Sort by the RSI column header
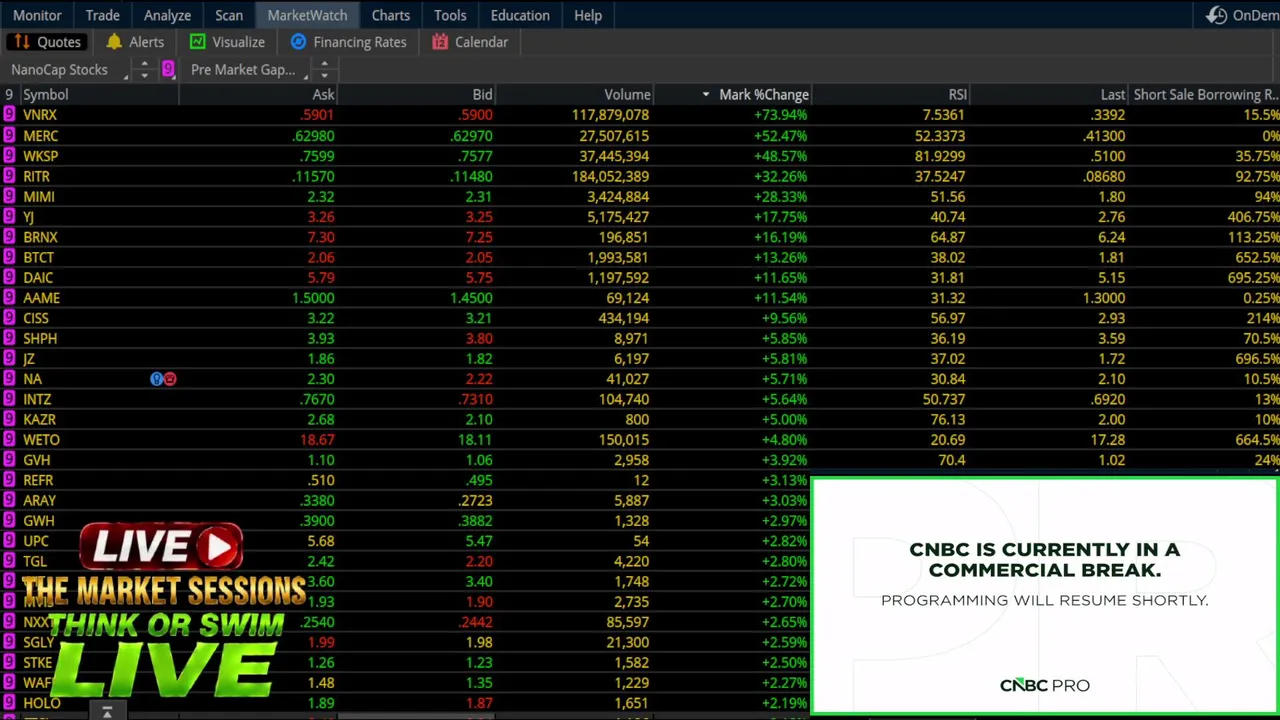The height and width of the screenshot is (720, 1280). [x=891, y=94]
